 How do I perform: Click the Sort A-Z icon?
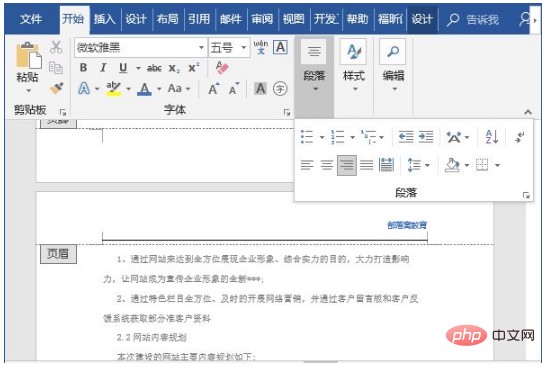492,137
